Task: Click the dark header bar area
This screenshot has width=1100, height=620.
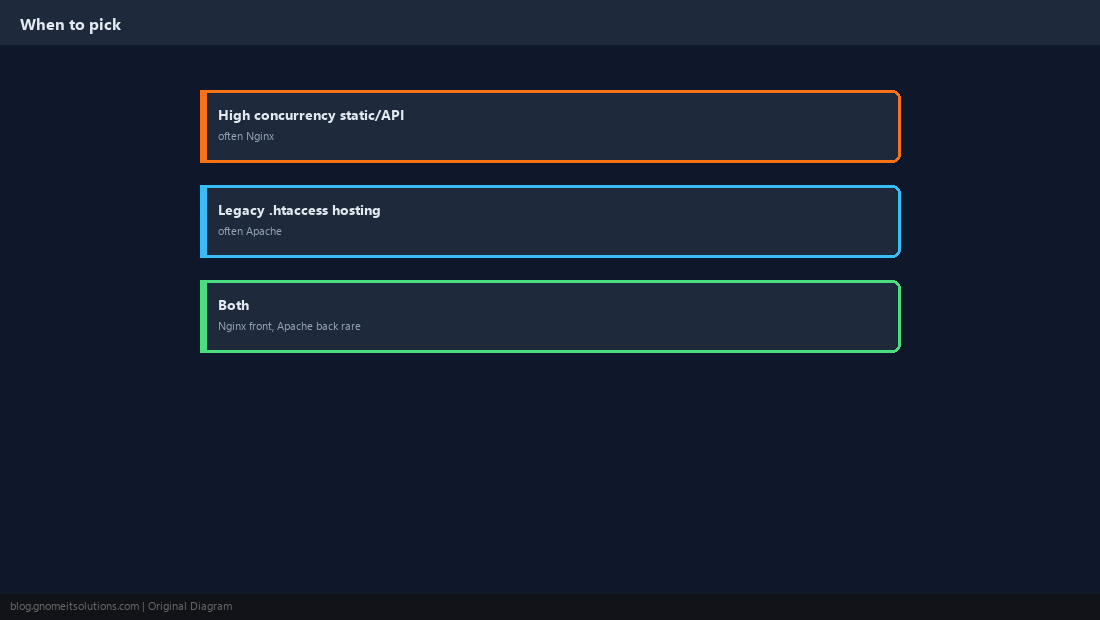Action: click(x=550, y=22)
